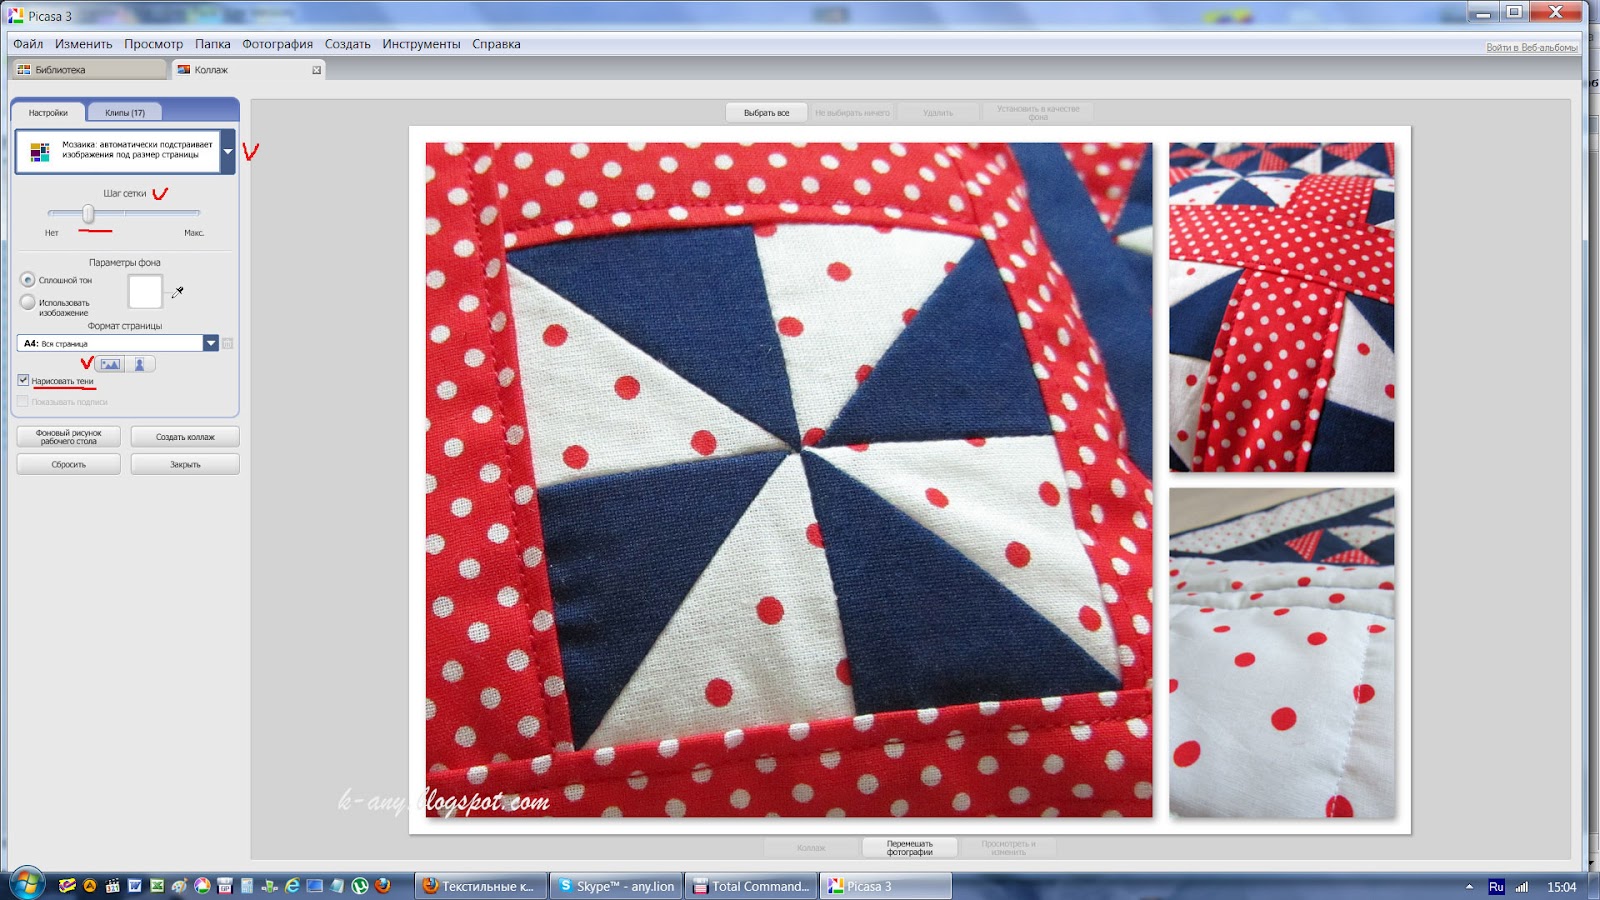The width and height of the screenshot is (1600, 900).
Task: Switch to the Настройки tab
Action: pos(48,112)
